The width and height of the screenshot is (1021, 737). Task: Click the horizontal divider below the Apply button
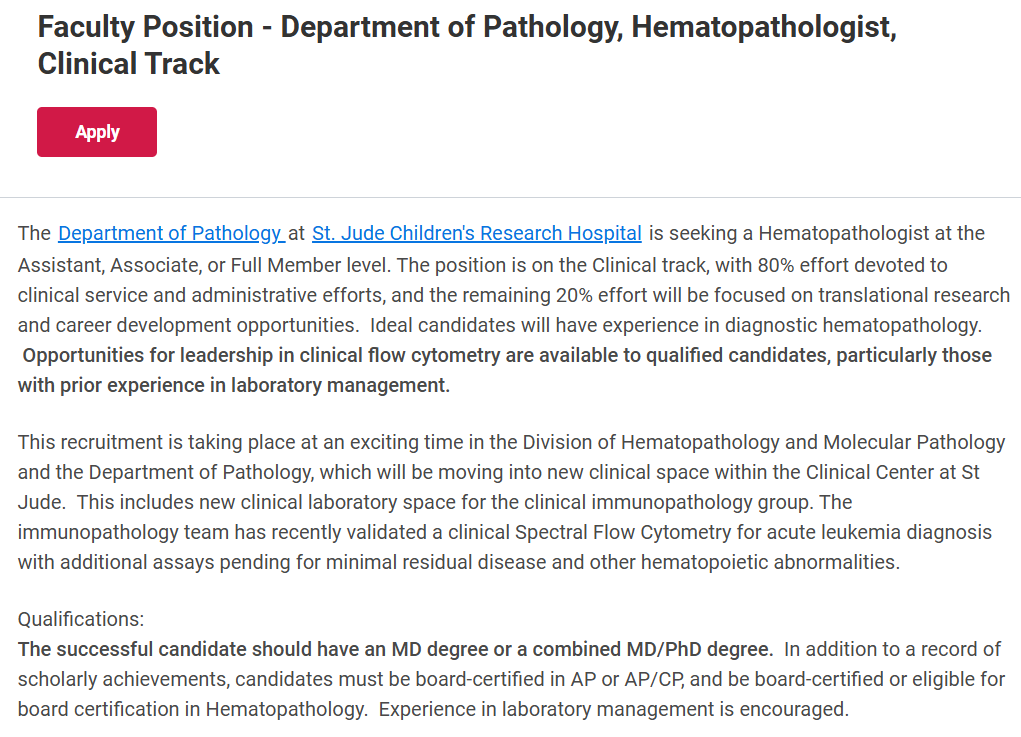click(510, 197)
